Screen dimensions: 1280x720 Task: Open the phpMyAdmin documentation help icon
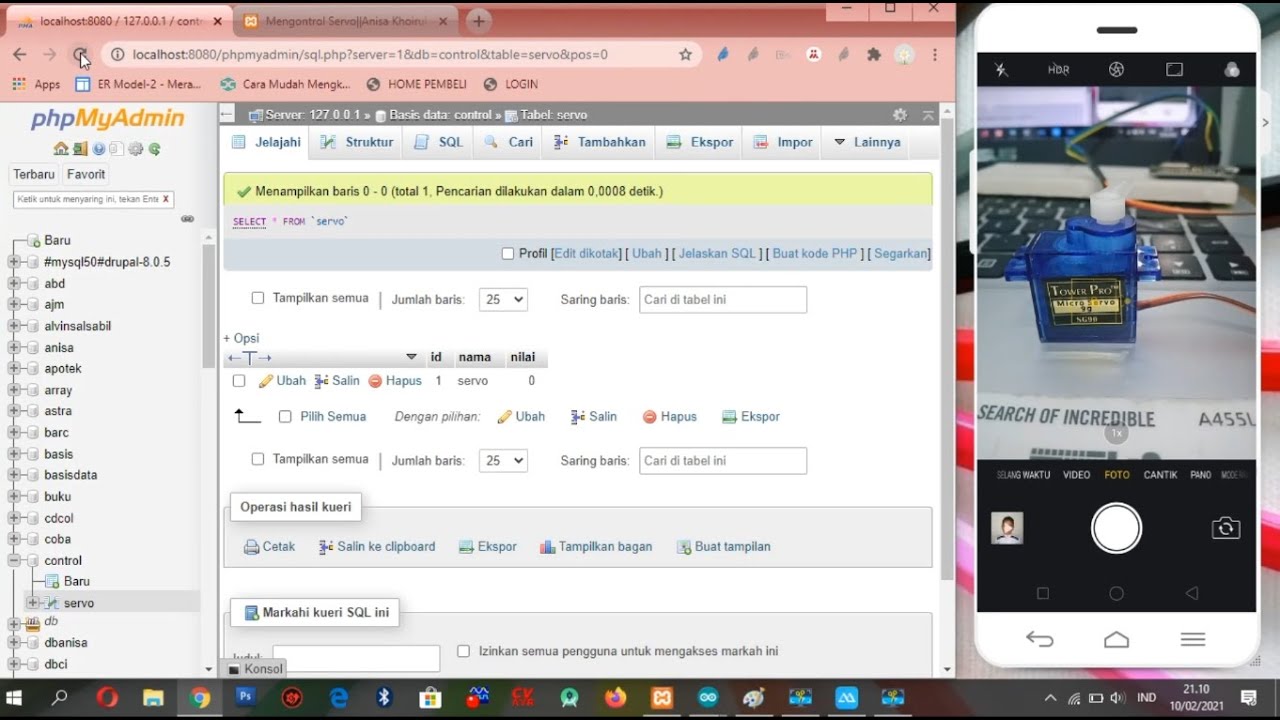tap(99, 149)
